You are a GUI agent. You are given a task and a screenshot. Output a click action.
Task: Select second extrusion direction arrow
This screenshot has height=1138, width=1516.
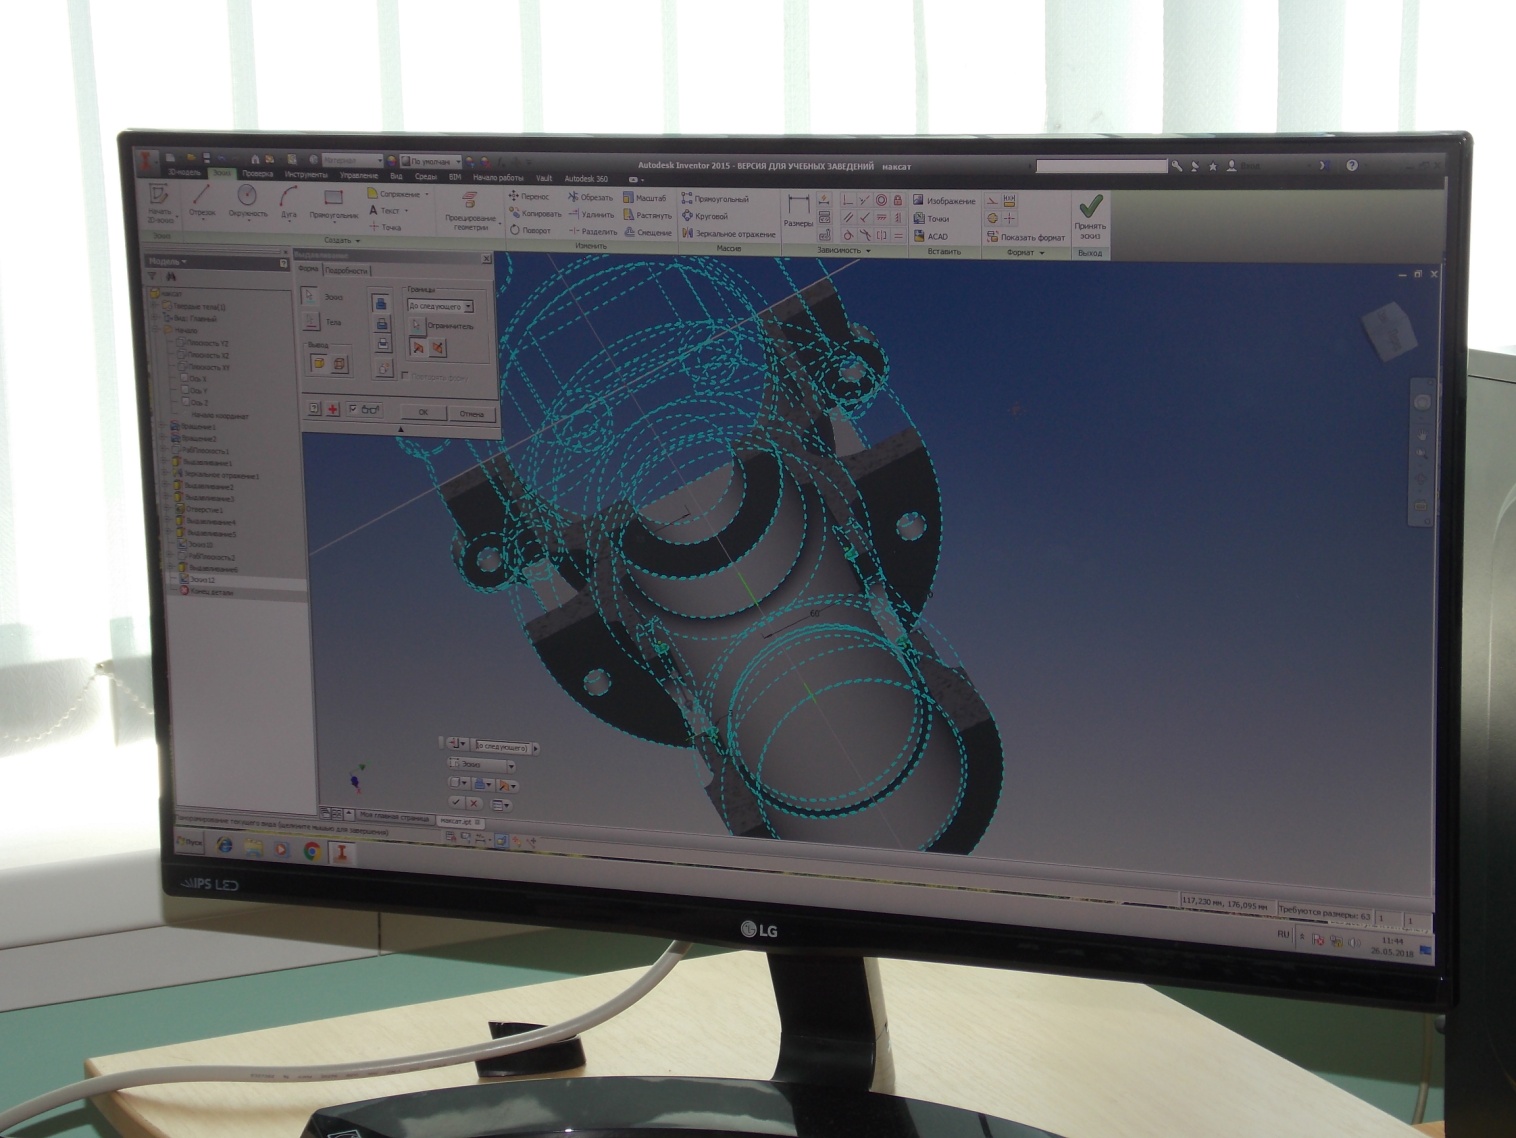pos(437,347)
